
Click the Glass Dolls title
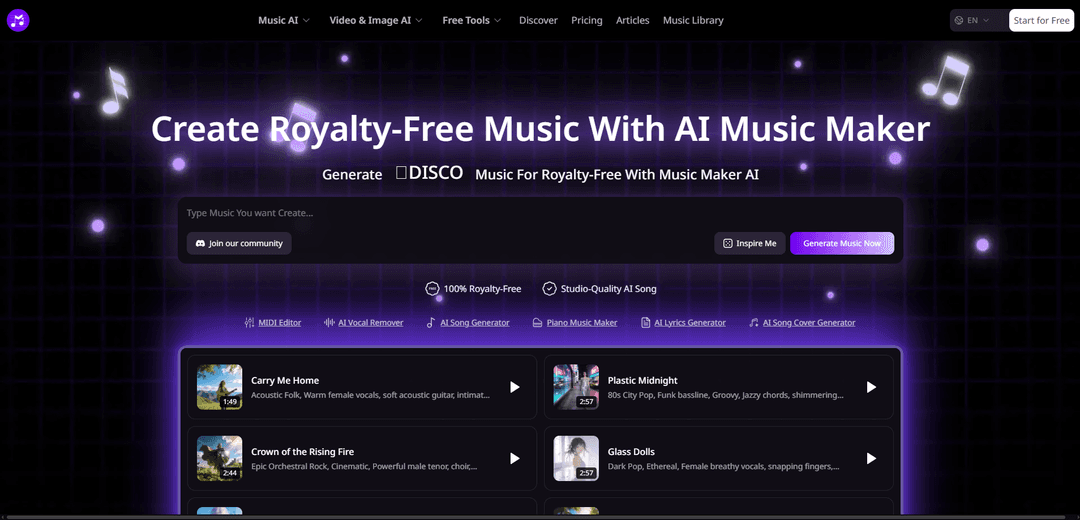[631, 452]
